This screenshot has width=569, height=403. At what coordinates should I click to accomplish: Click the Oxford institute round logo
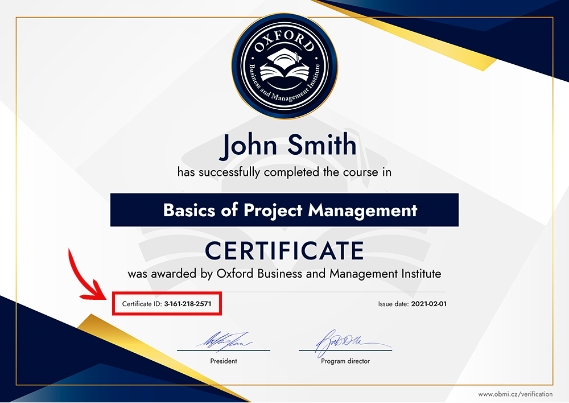284,66
